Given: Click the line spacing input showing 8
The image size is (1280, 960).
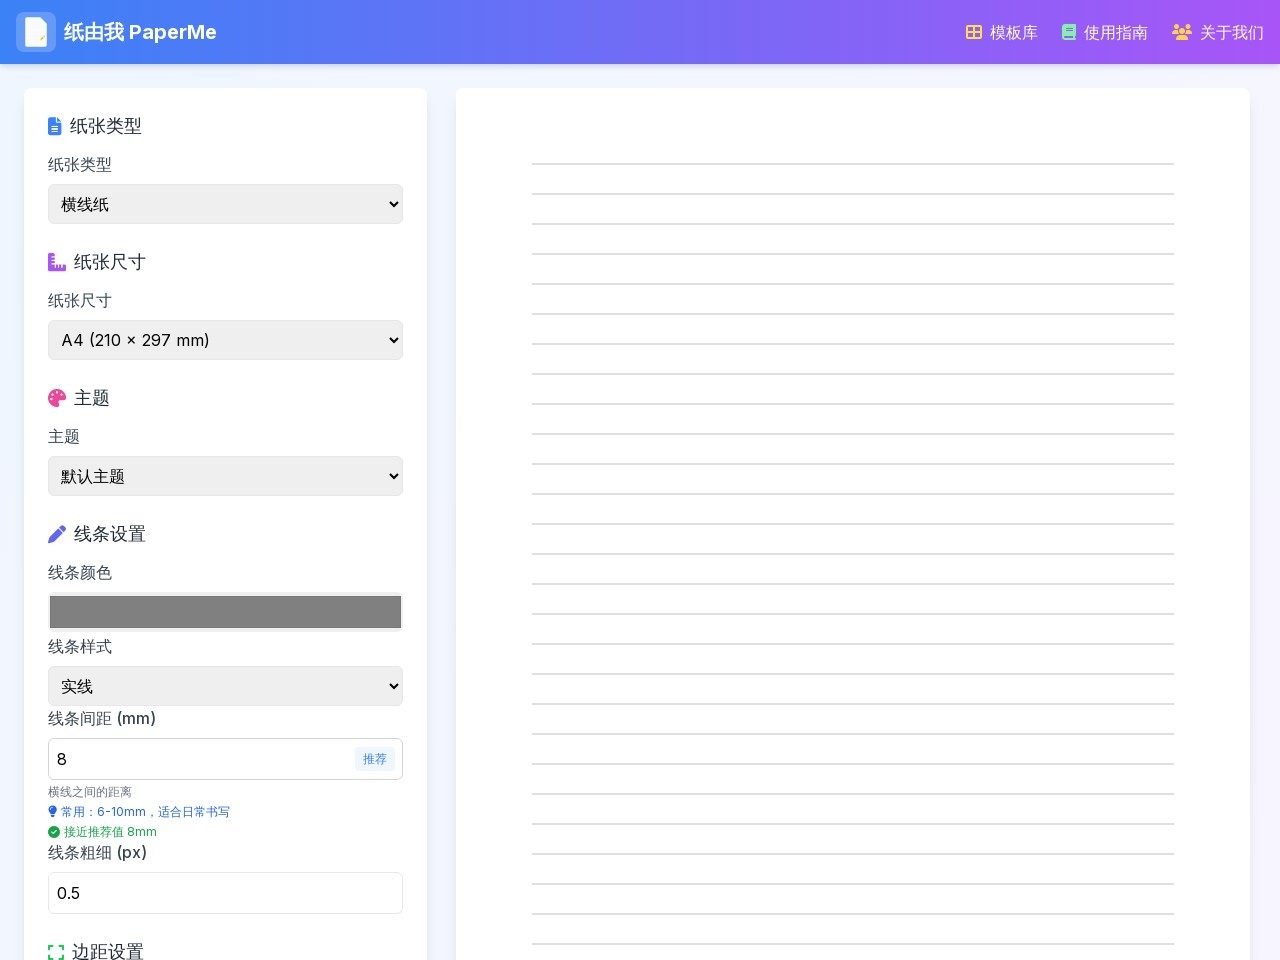Looking at the screenshot, I should click(200, 759).
